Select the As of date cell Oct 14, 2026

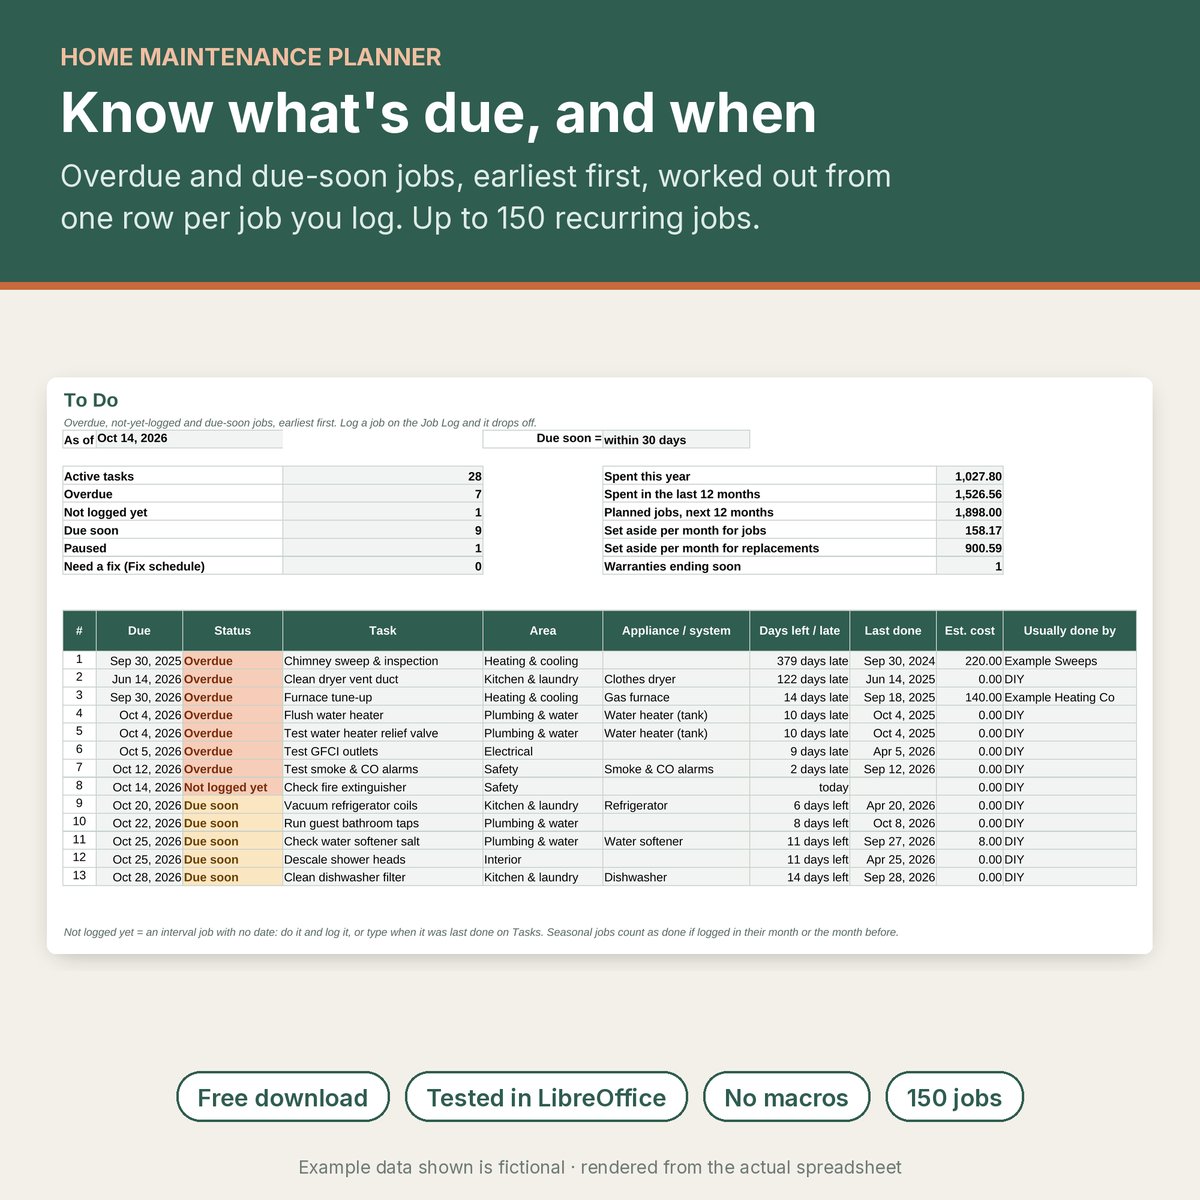[x=189, y=439]
